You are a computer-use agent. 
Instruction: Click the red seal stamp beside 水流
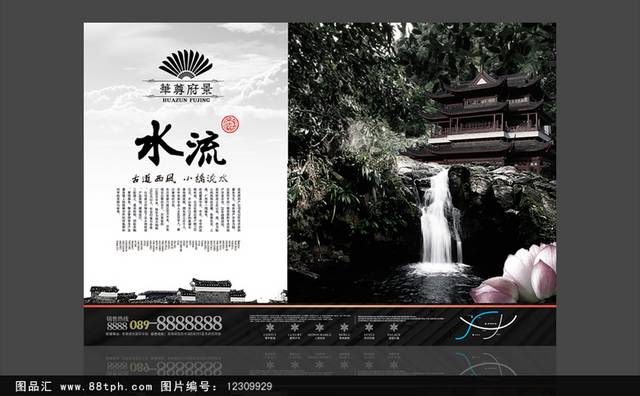[229, 124]
